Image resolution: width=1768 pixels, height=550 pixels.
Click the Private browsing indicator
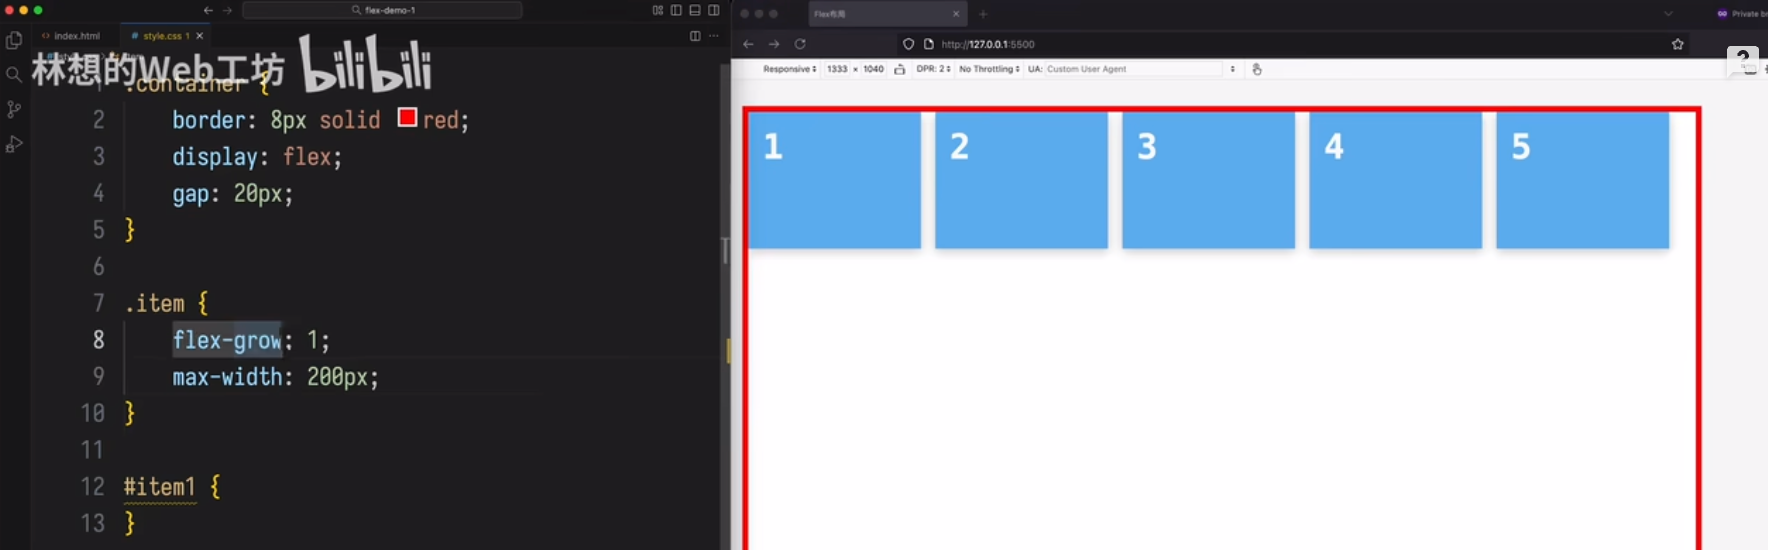tap(1740, 14)
